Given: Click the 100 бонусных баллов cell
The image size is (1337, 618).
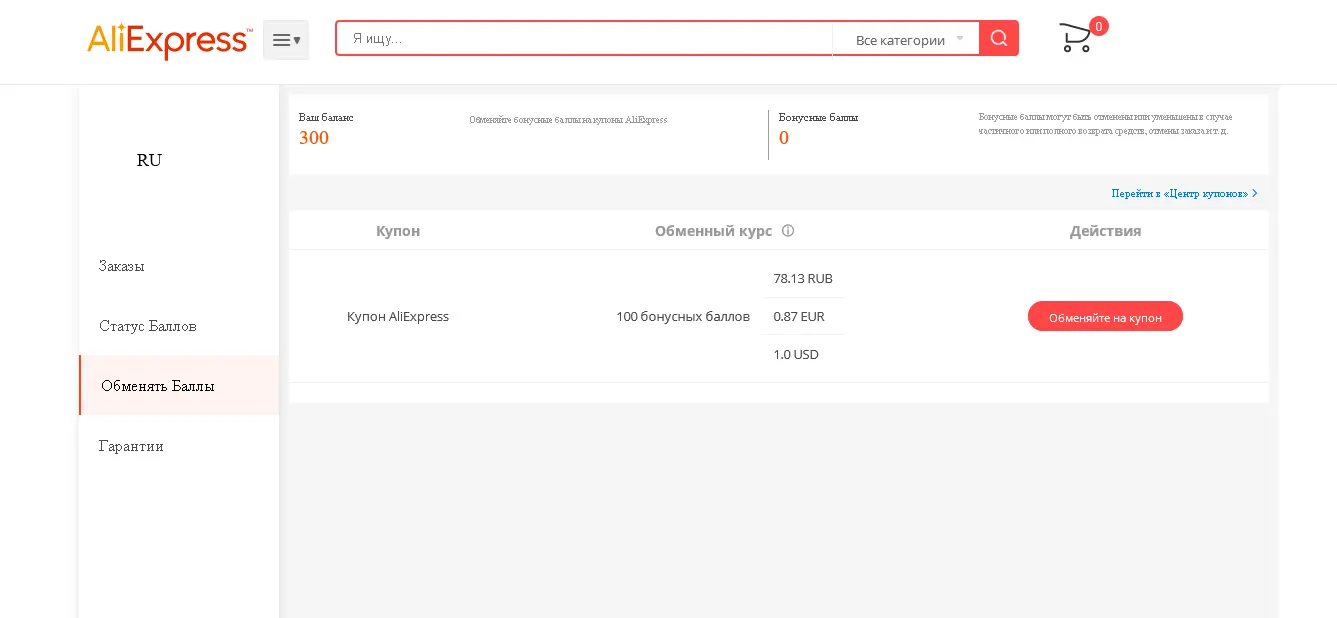Looking at the screenshot, I should [x=683, y=316].
